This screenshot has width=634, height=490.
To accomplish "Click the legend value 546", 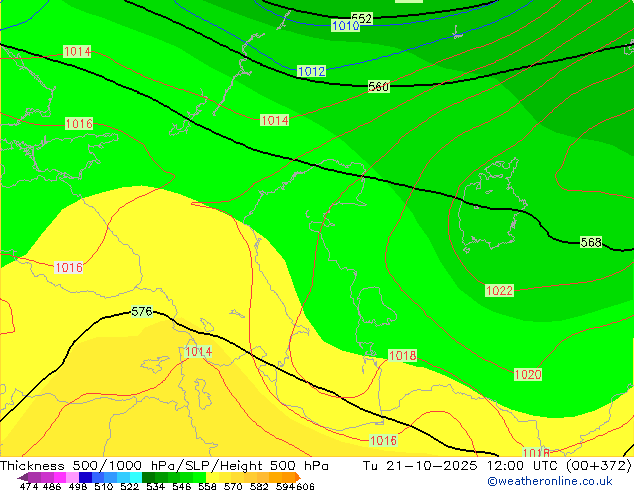I will pyautogui.click(x=182, y=486).
